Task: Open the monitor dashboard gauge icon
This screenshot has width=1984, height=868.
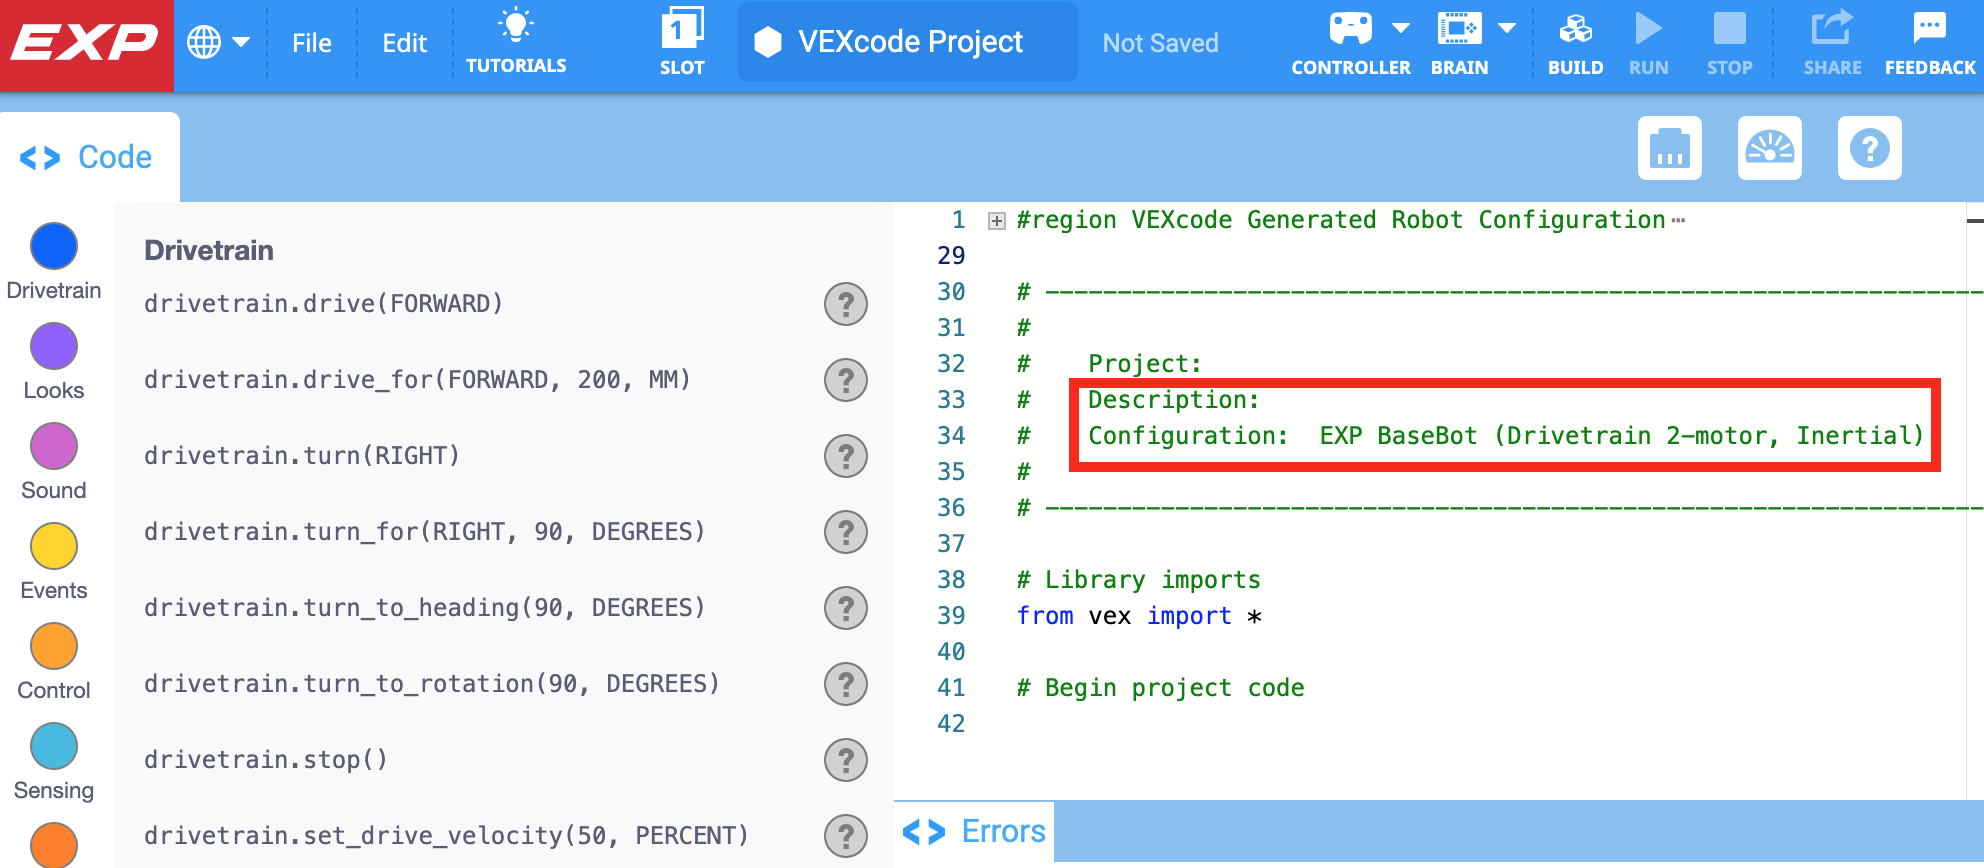Action: [x=1769, y=148]
